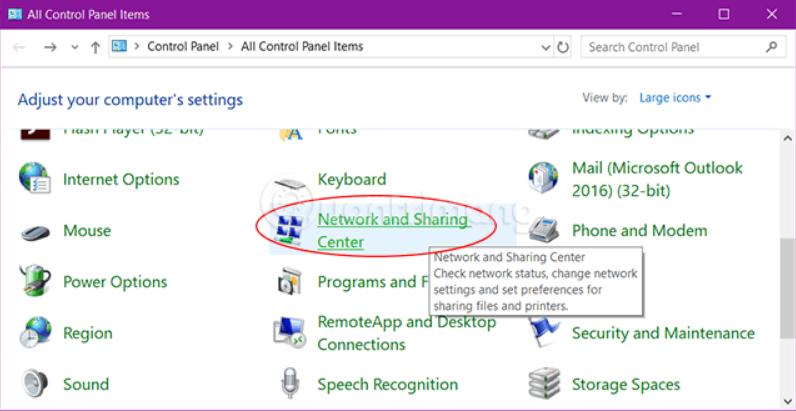Click the vertical scrollbar thumb

coord(787,290)
